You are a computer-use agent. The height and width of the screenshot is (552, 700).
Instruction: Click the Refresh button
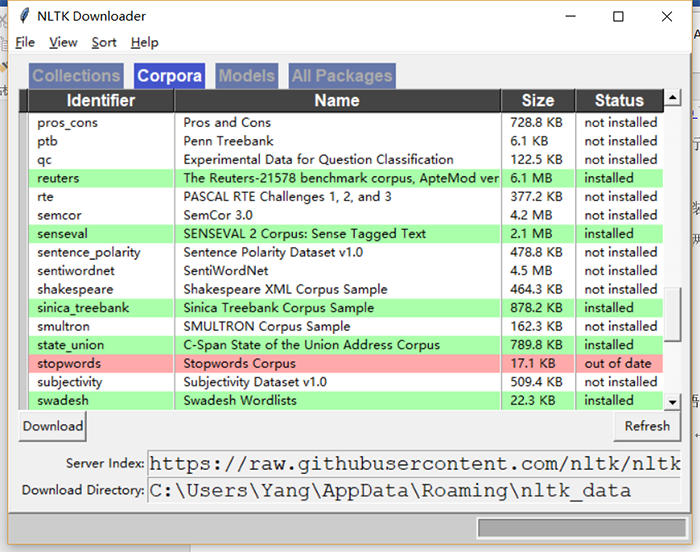(647, 426)
